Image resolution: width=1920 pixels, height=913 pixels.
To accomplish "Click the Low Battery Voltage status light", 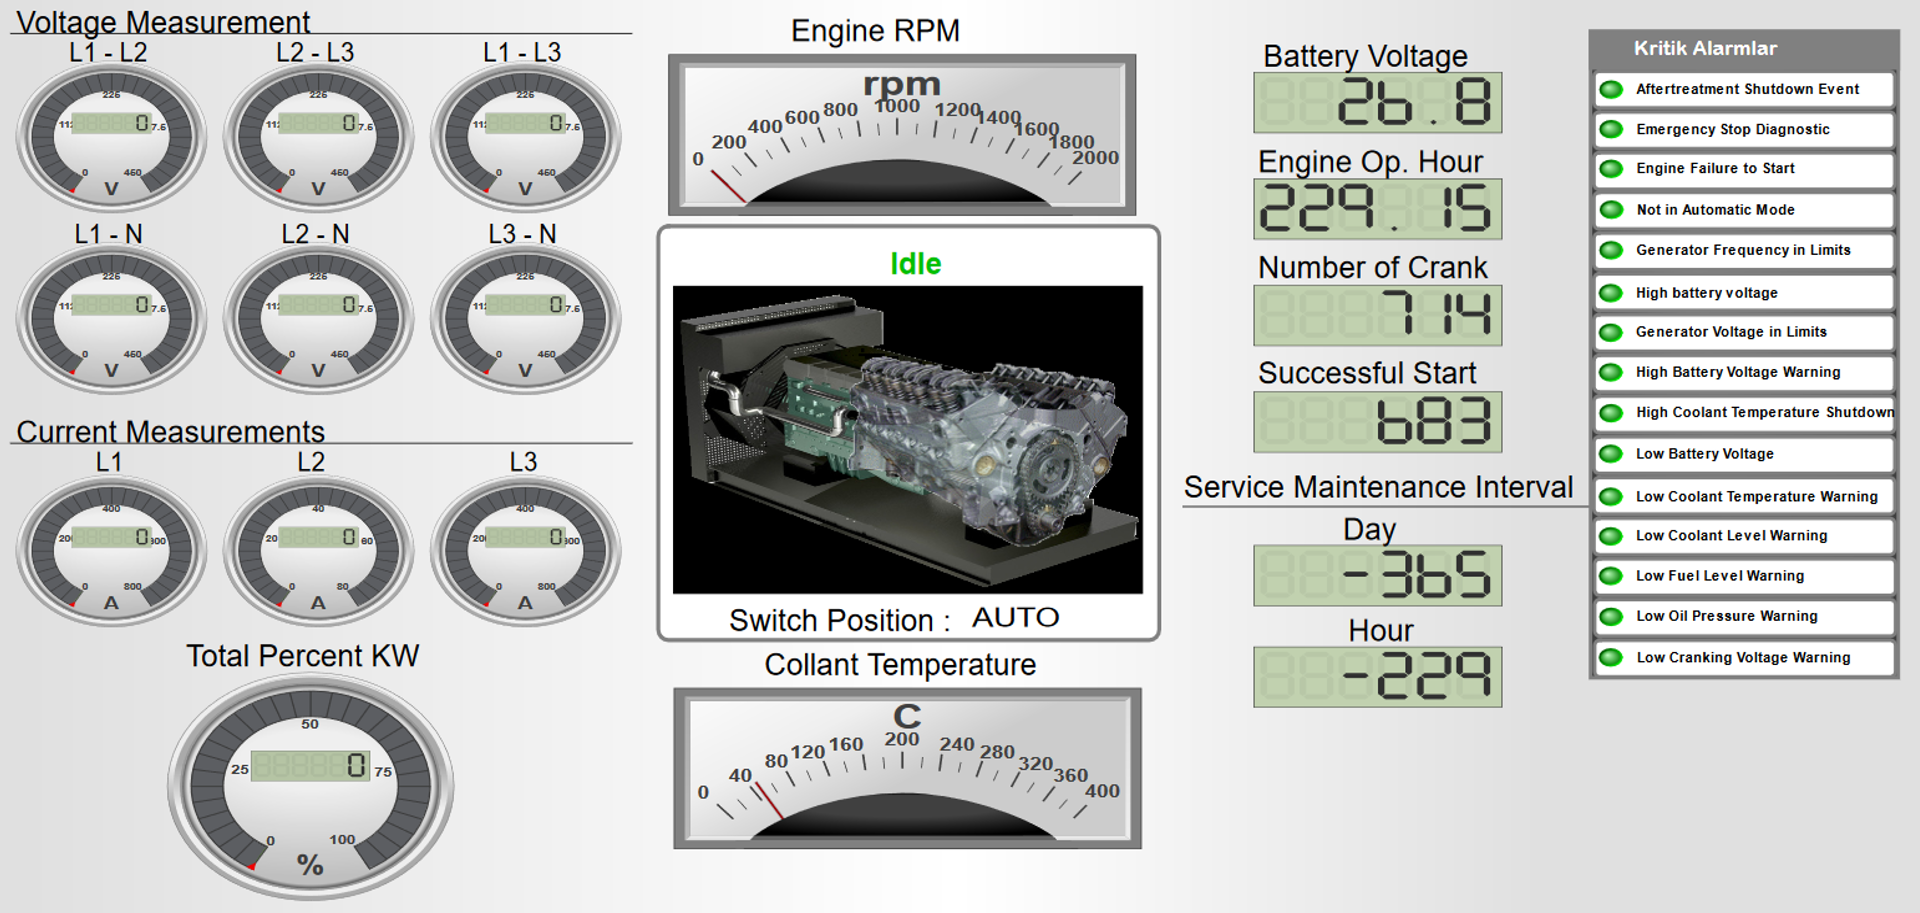I will point(1611,454).
